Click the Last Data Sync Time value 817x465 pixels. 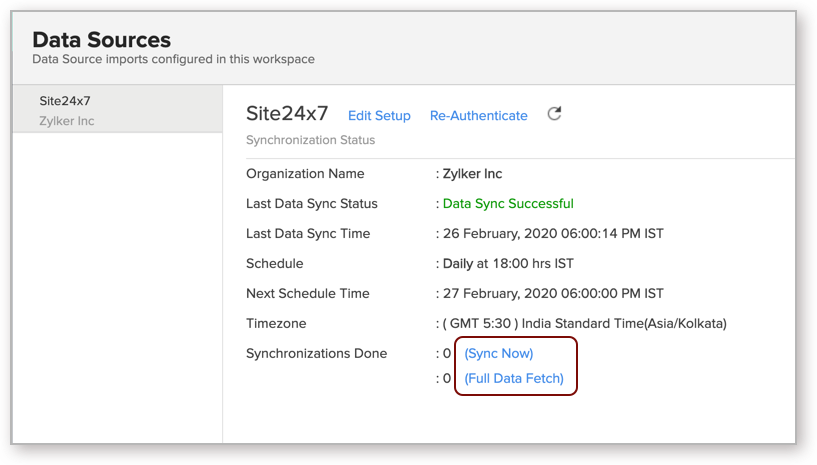(553, 234)
